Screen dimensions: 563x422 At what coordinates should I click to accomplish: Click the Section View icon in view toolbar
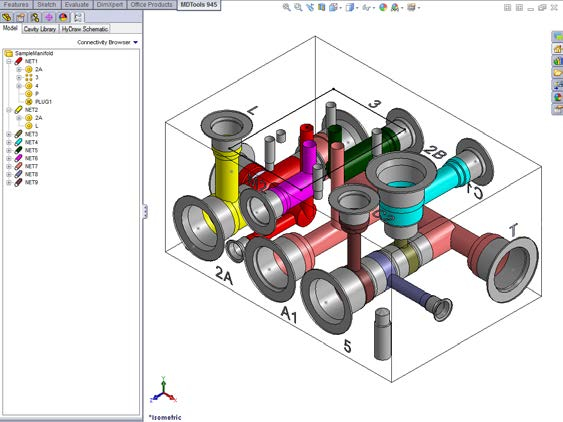point(321,8)
